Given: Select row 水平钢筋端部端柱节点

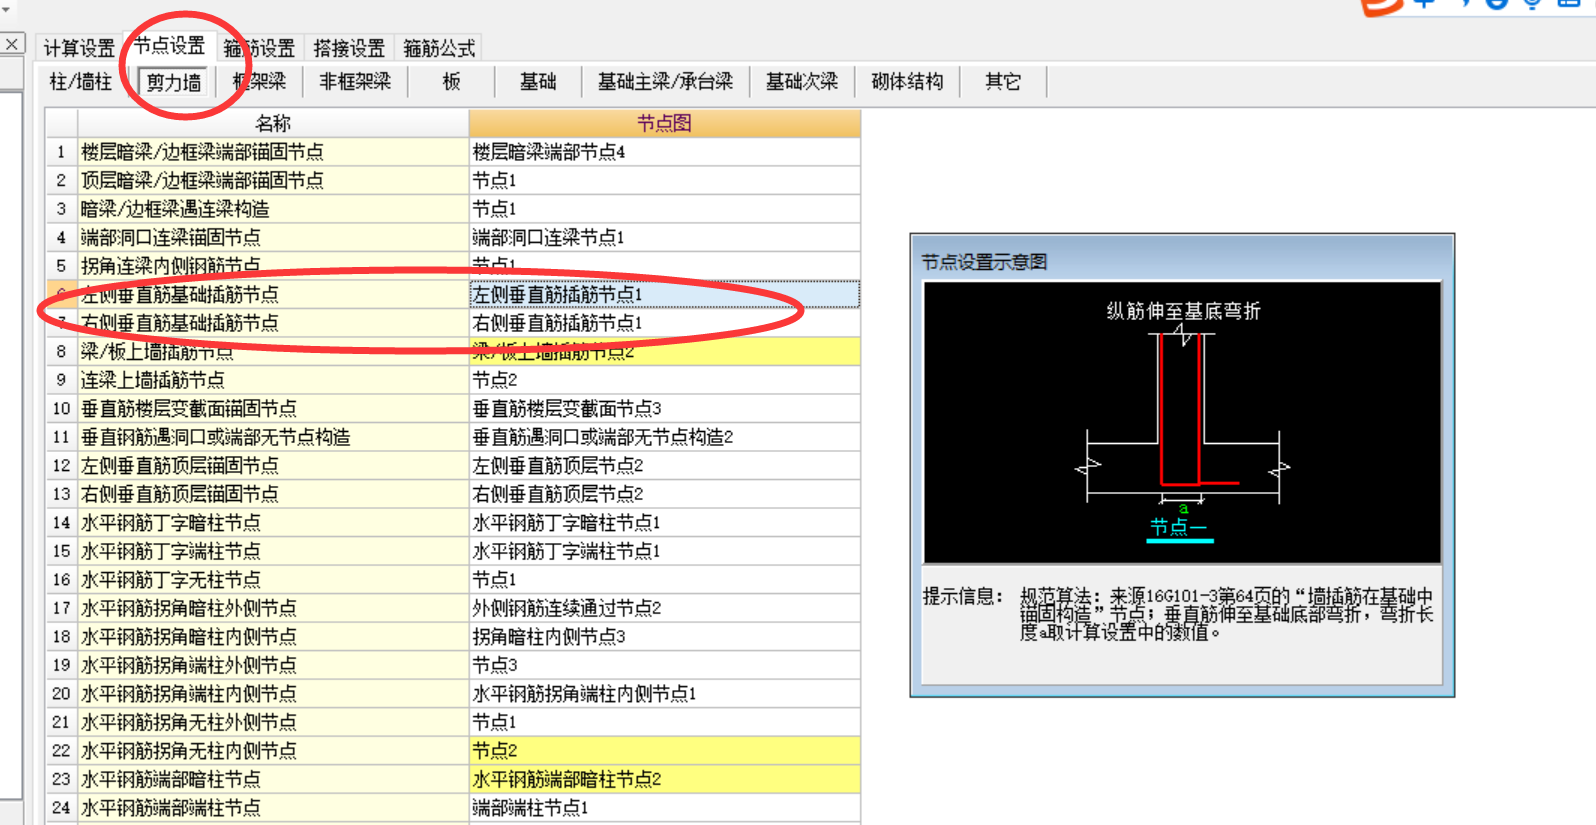Looking at the screenshot, I should pyautogui.click(x=272, y=807).
